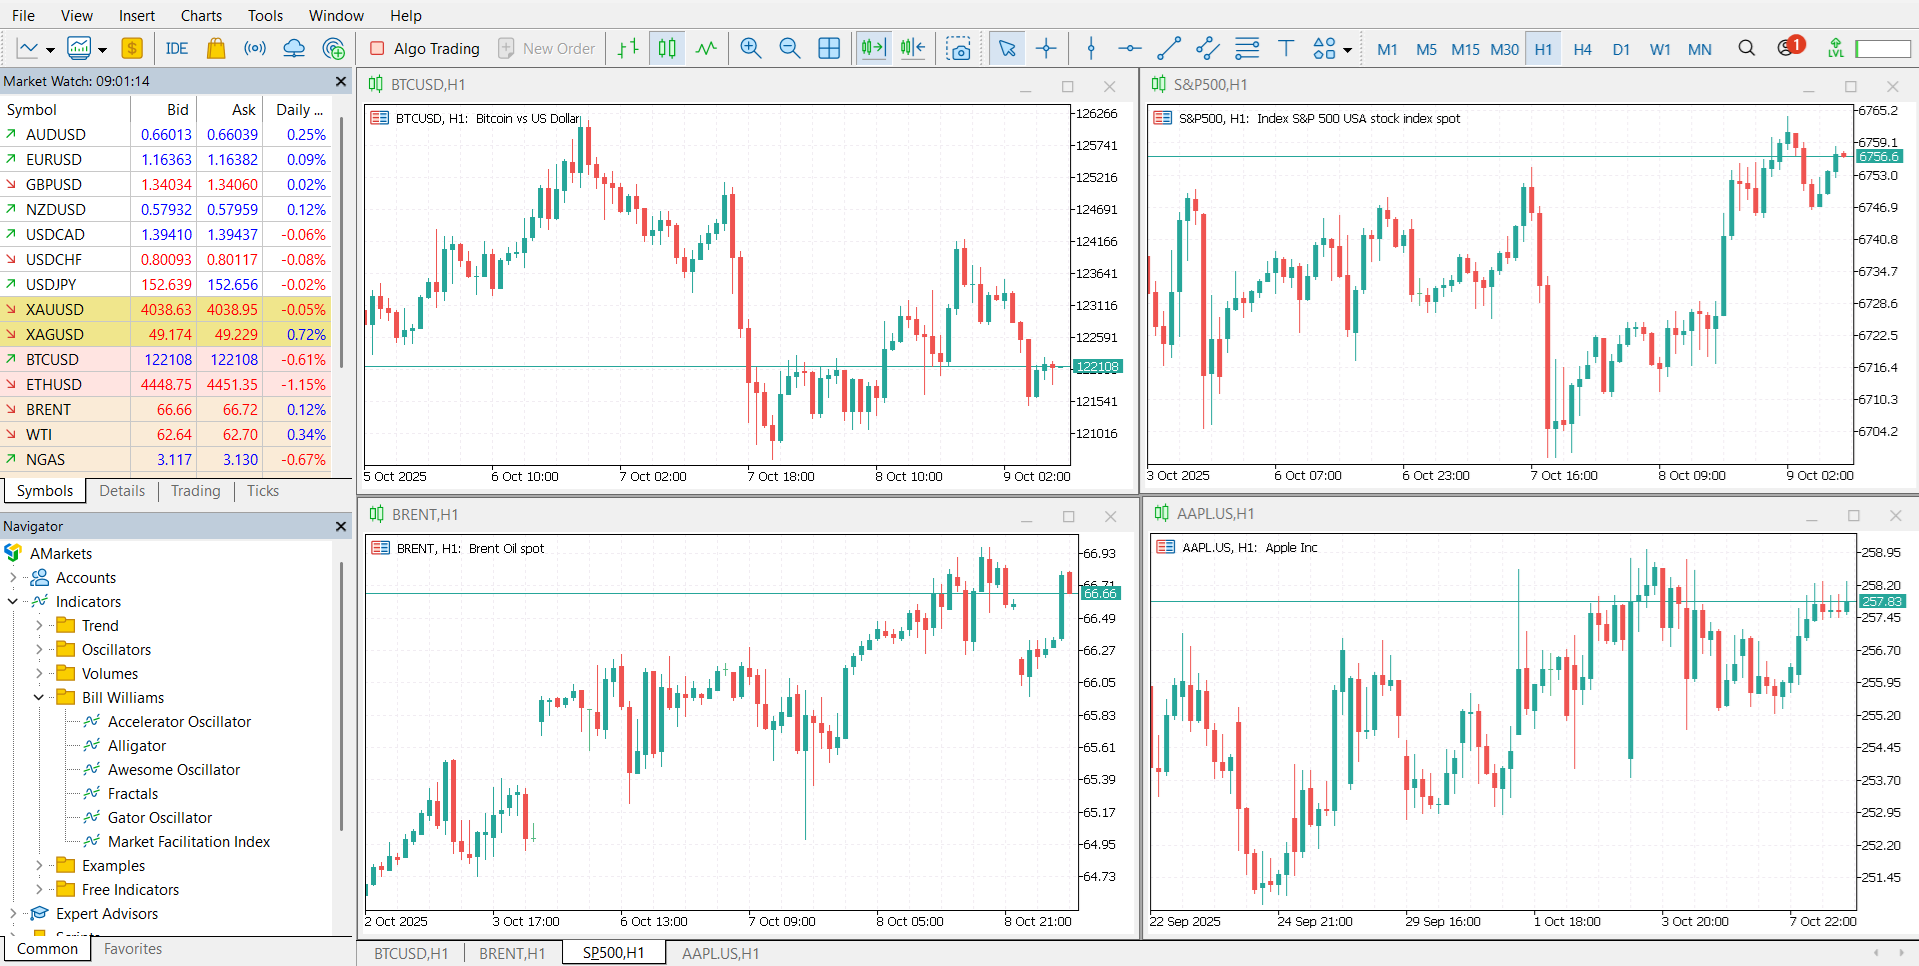Switch timeframe to M15

tap(1465, 49)
